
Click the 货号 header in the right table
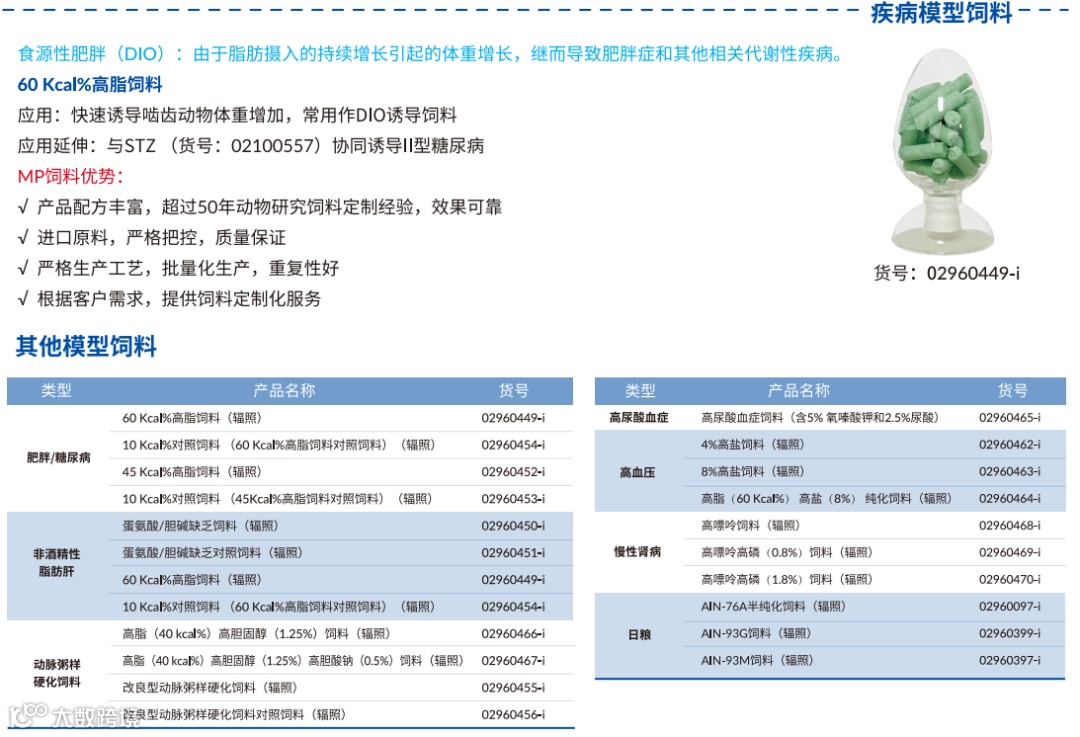[x=1012, y=391]
